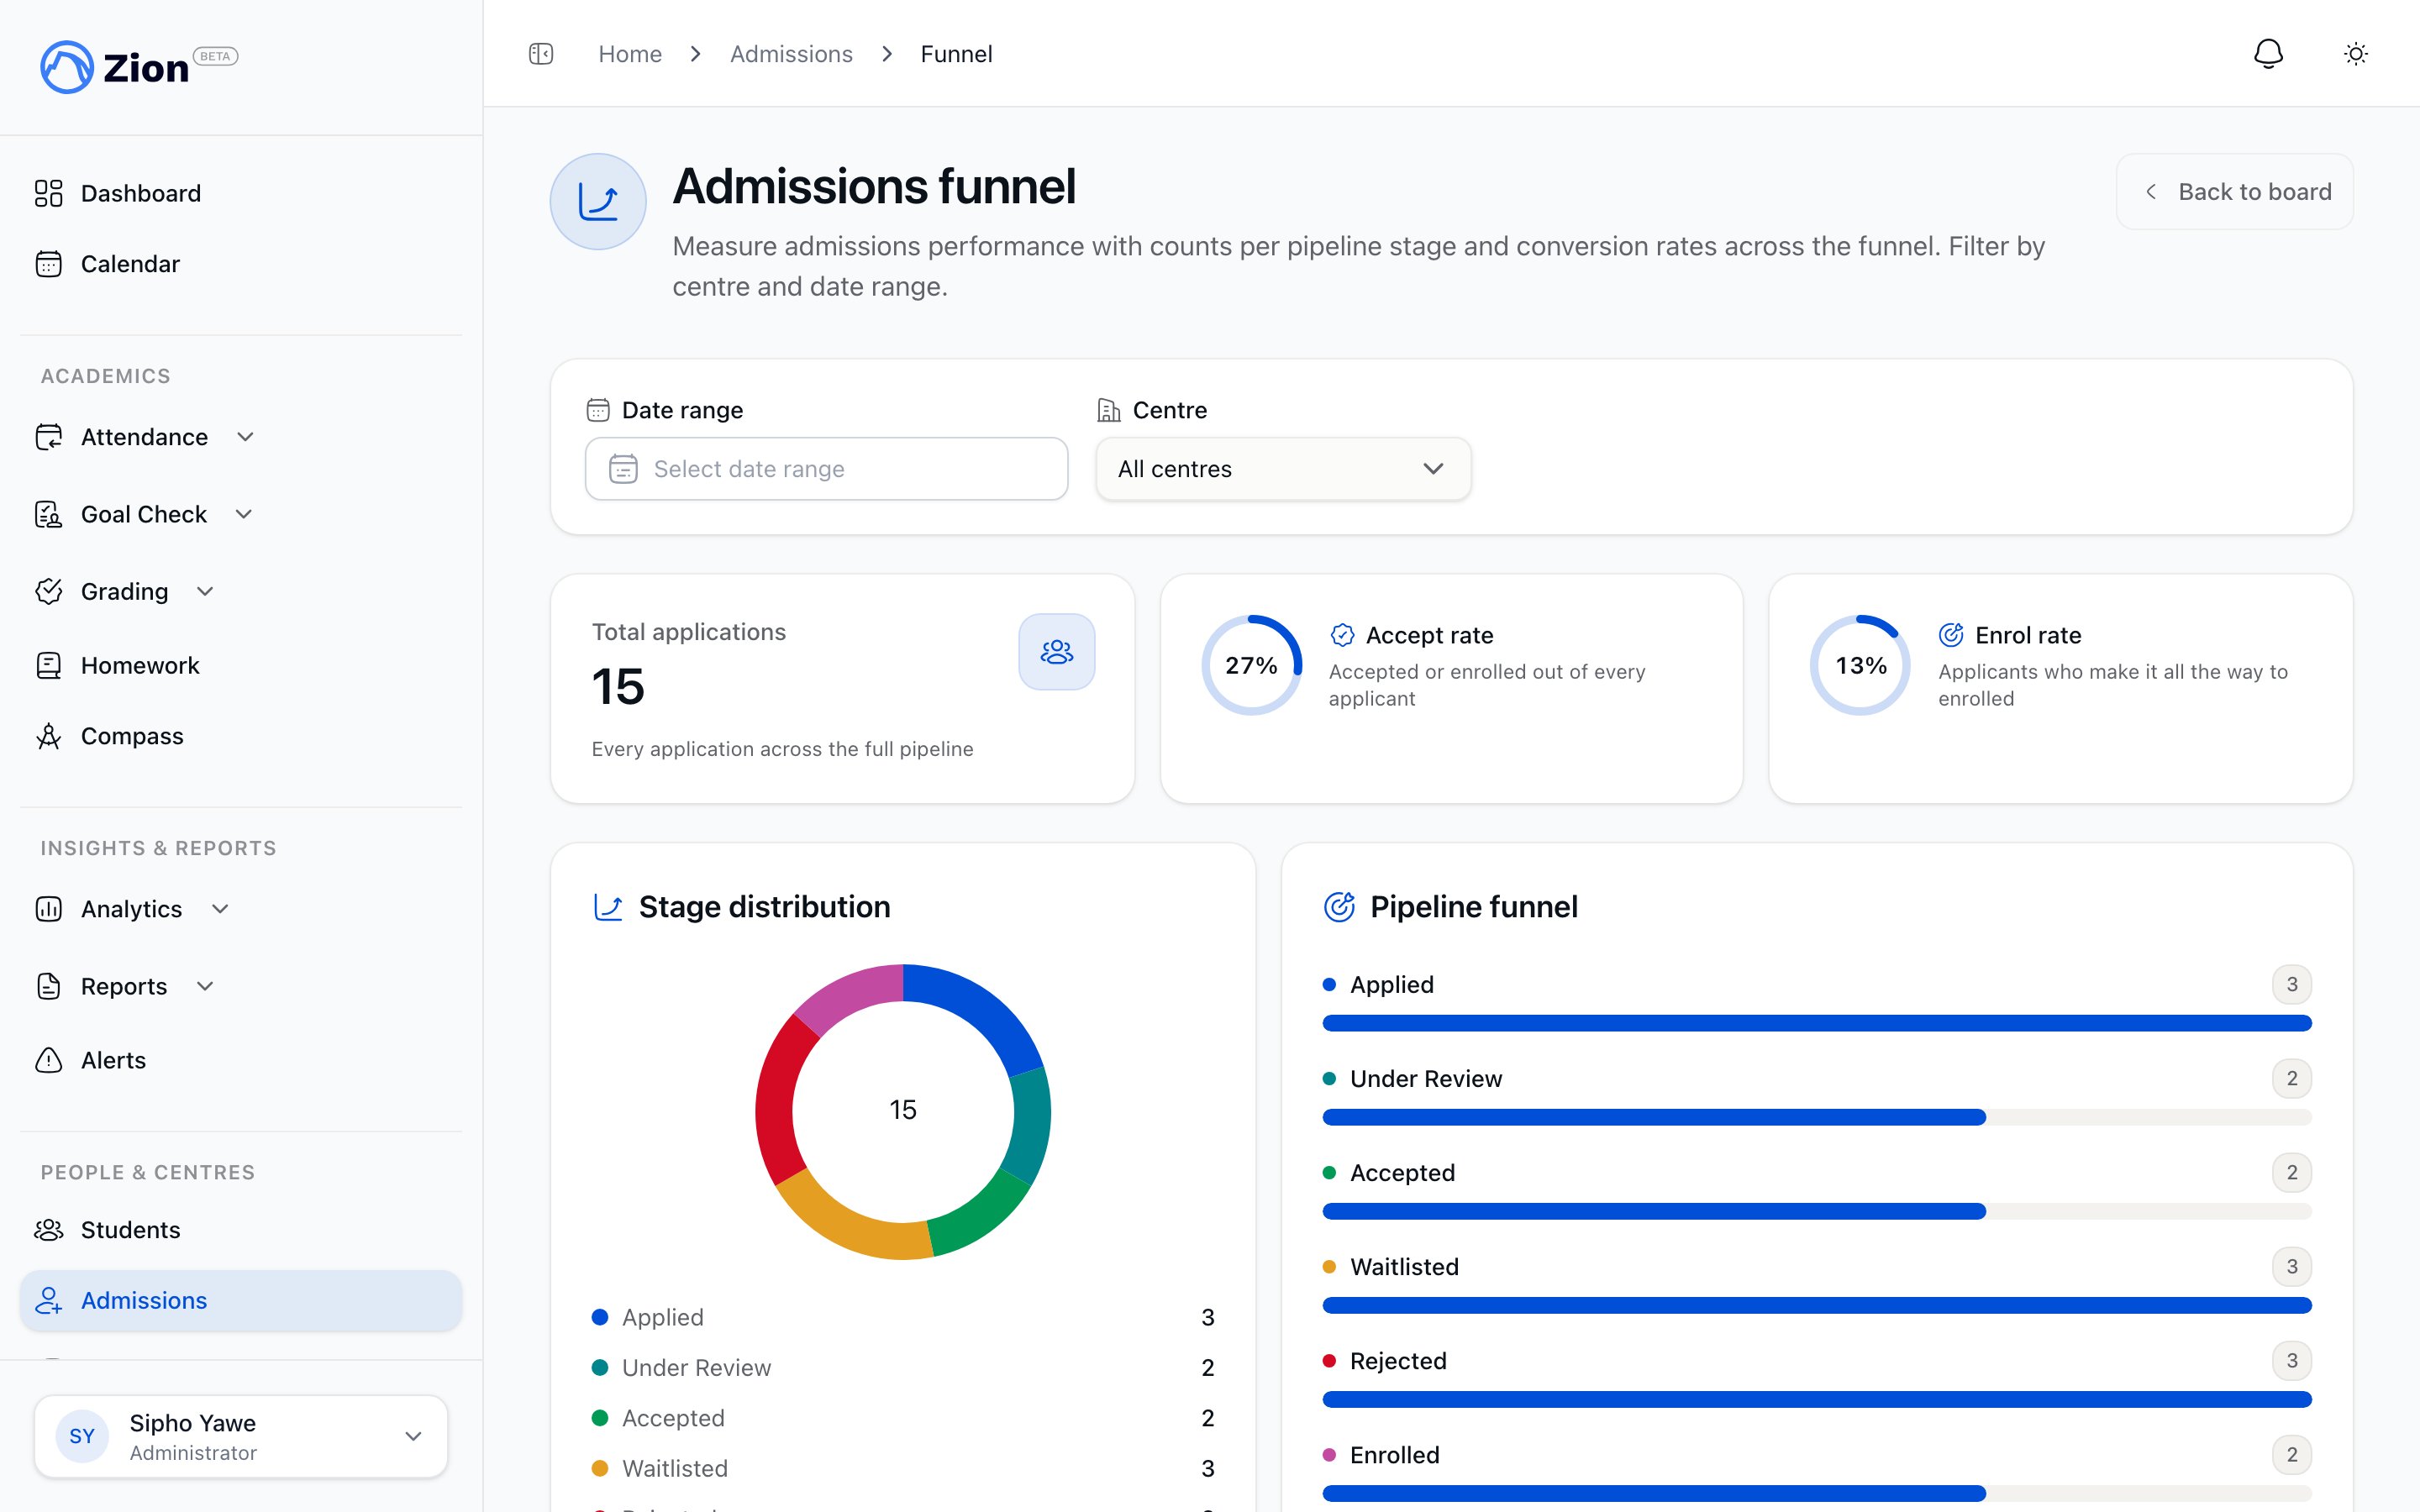The image size is (2420, 1512).
Task: Click the 27% accept rate progress ring
Action: click(x=1251, y=665)
